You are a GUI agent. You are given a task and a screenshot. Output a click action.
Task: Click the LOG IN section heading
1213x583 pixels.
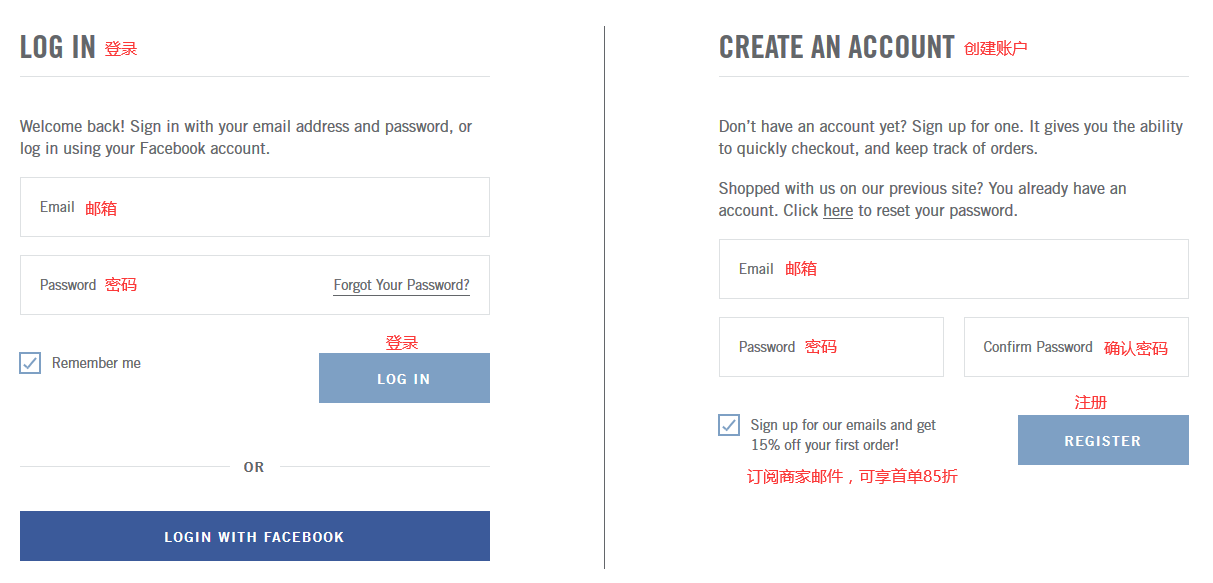58,47
